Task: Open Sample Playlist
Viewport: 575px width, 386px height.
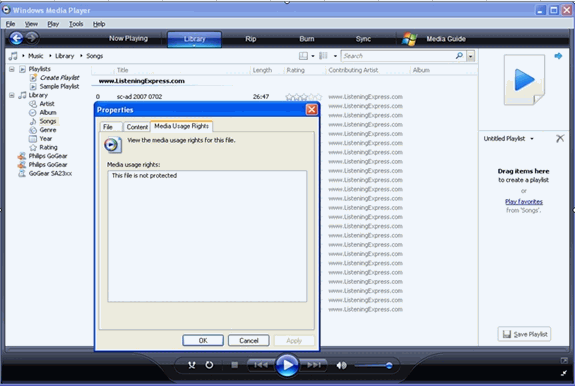Action: [x=59, y=87]
